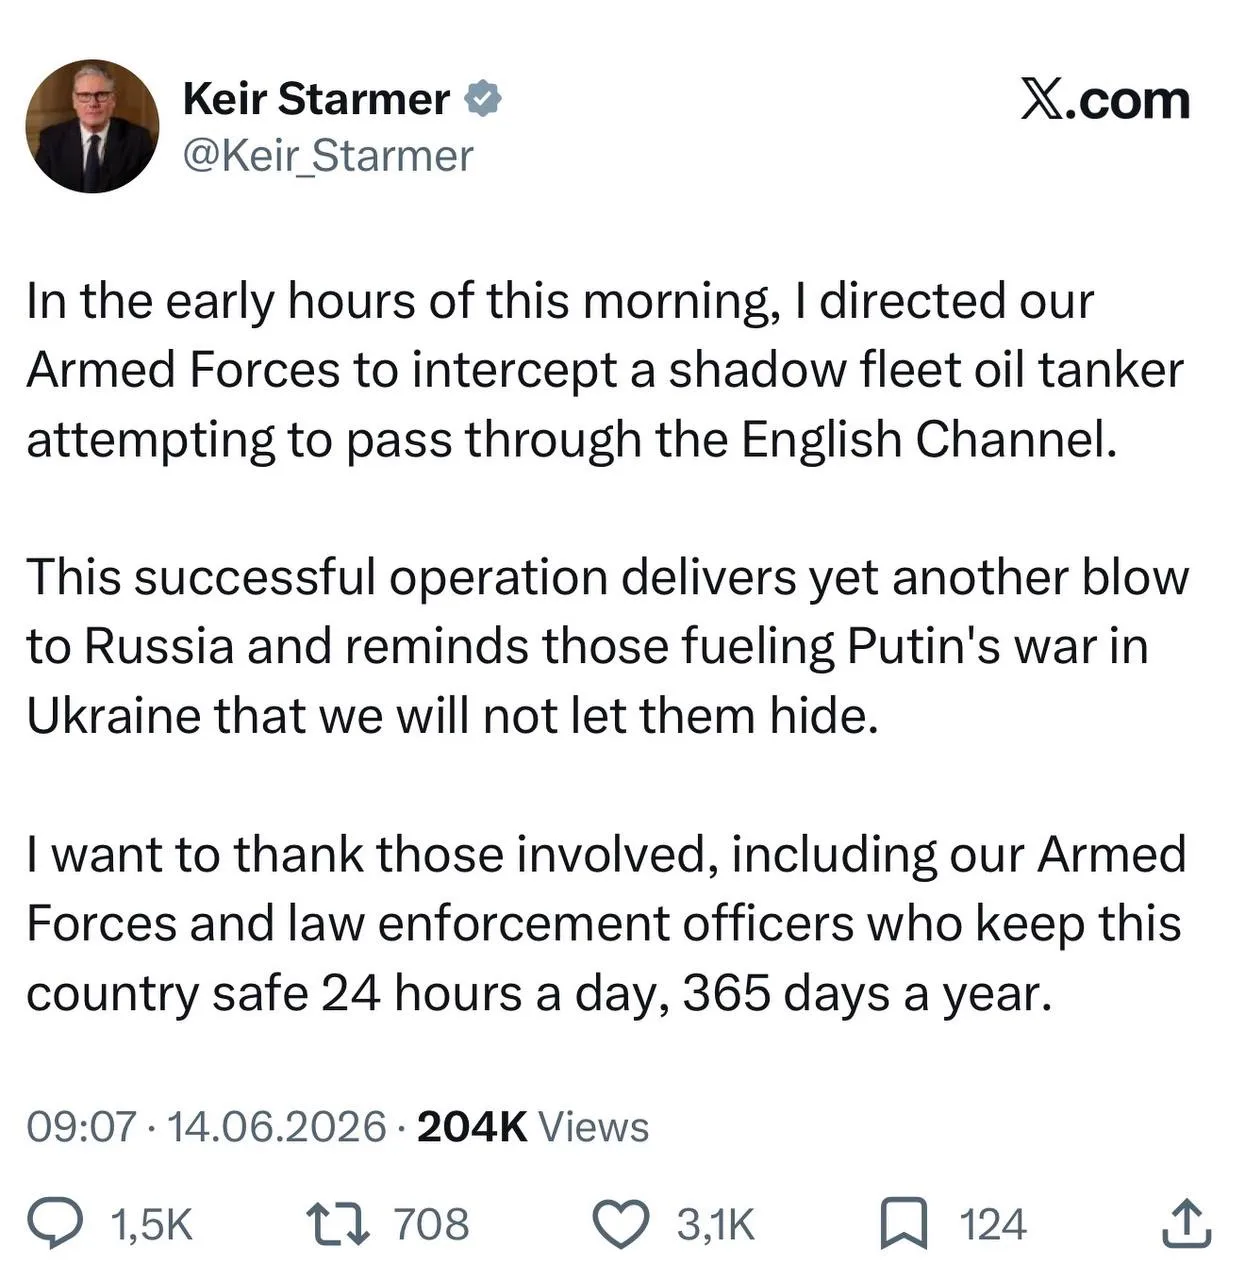Viewport: 1245px width, 1280px height.
Task: Click the 09:07 post timestamp
Action: (81, 1127)
